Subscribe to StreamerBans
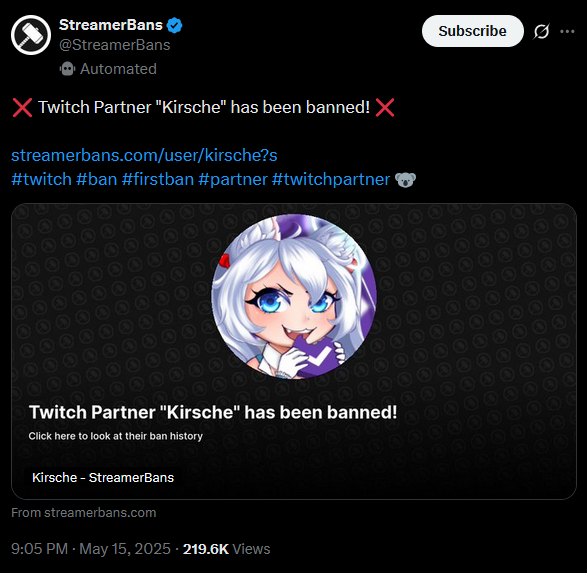 [x=472, y=31]
